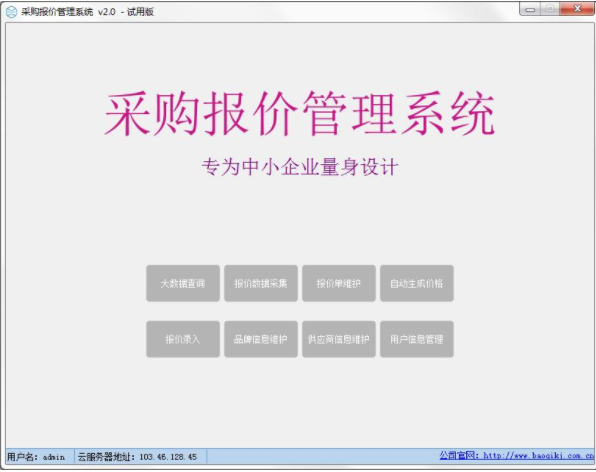Open 品牌信息维护 management
The height and width of the screenshot is (472, 596).
(x=261, y=339)
